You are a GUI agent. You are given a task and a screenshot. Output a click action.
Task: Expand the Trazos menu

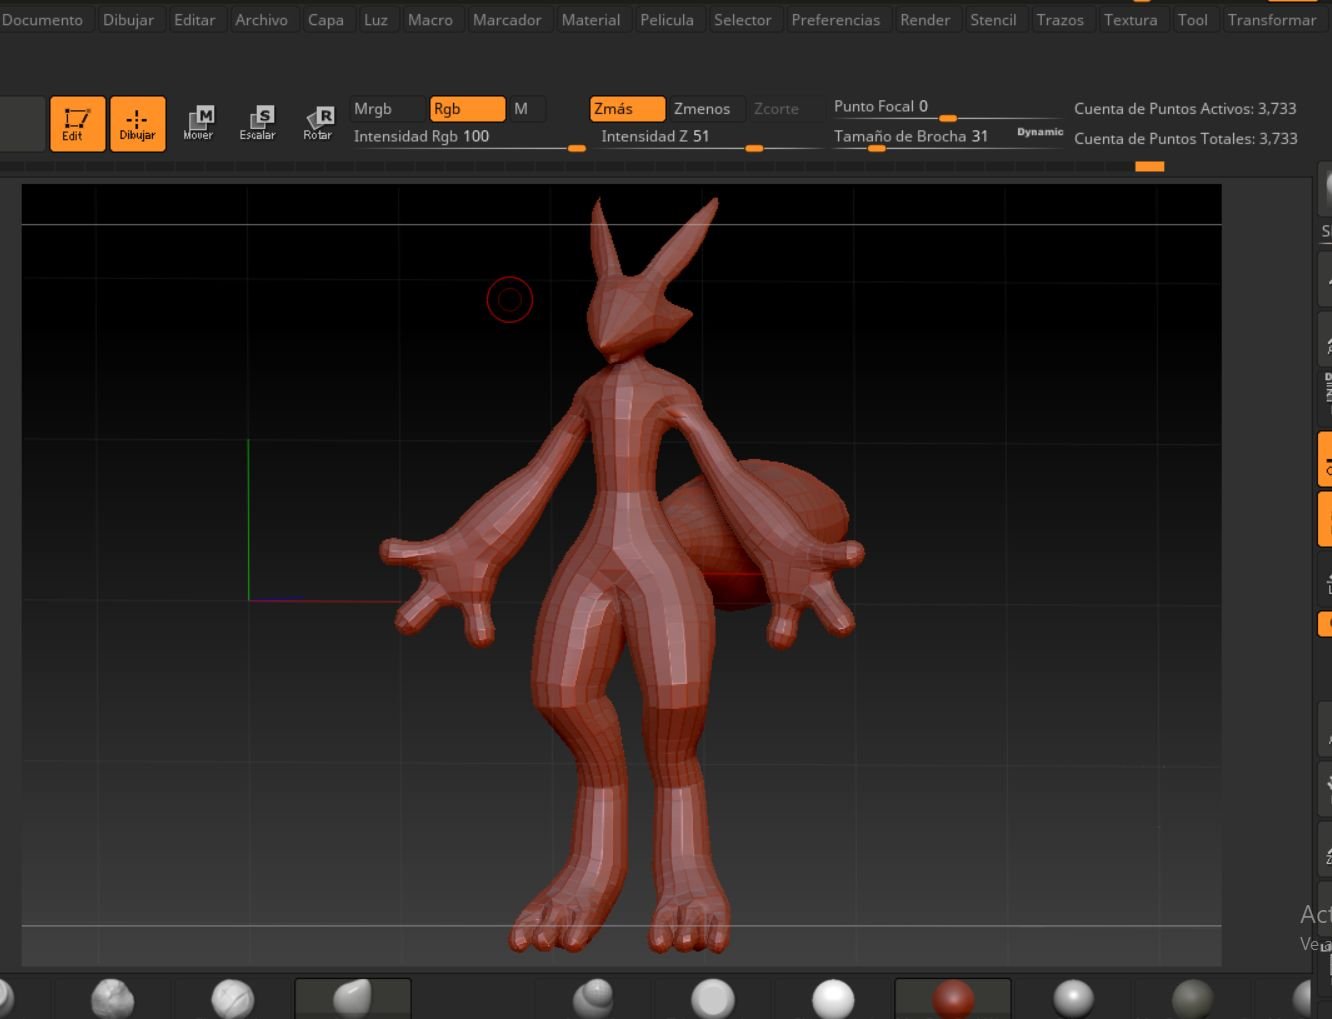pyautogui.click(x=1060, y=20)
